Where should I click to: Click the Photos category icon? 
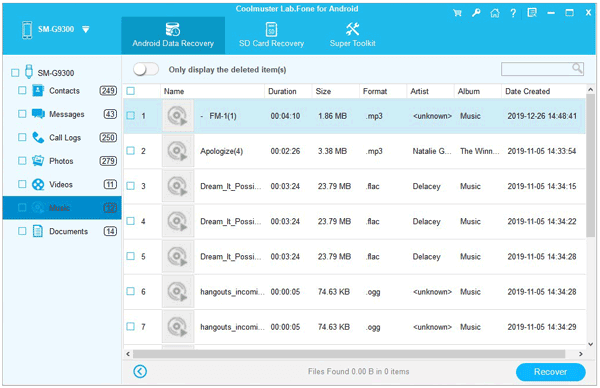pos(38,161)
